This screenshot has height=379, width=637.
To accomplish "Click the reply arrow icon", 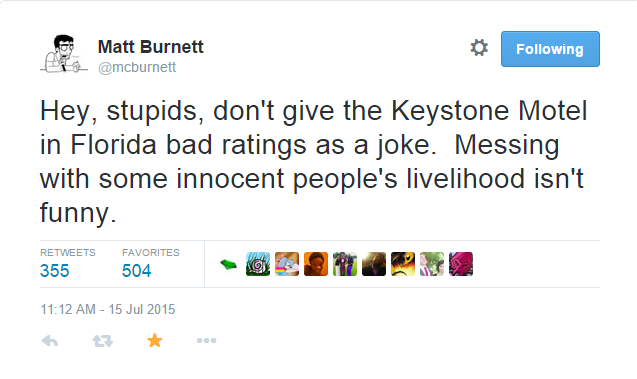I will pos(50,341).
